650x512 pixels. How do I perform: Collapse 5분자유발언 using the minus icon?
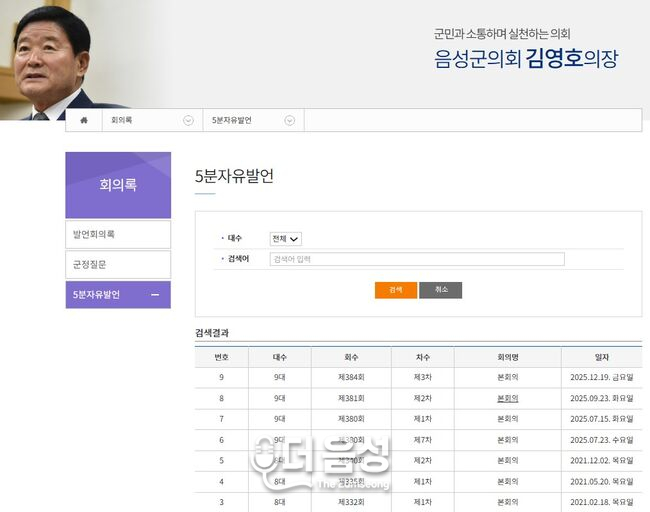(x=154, y=295)
